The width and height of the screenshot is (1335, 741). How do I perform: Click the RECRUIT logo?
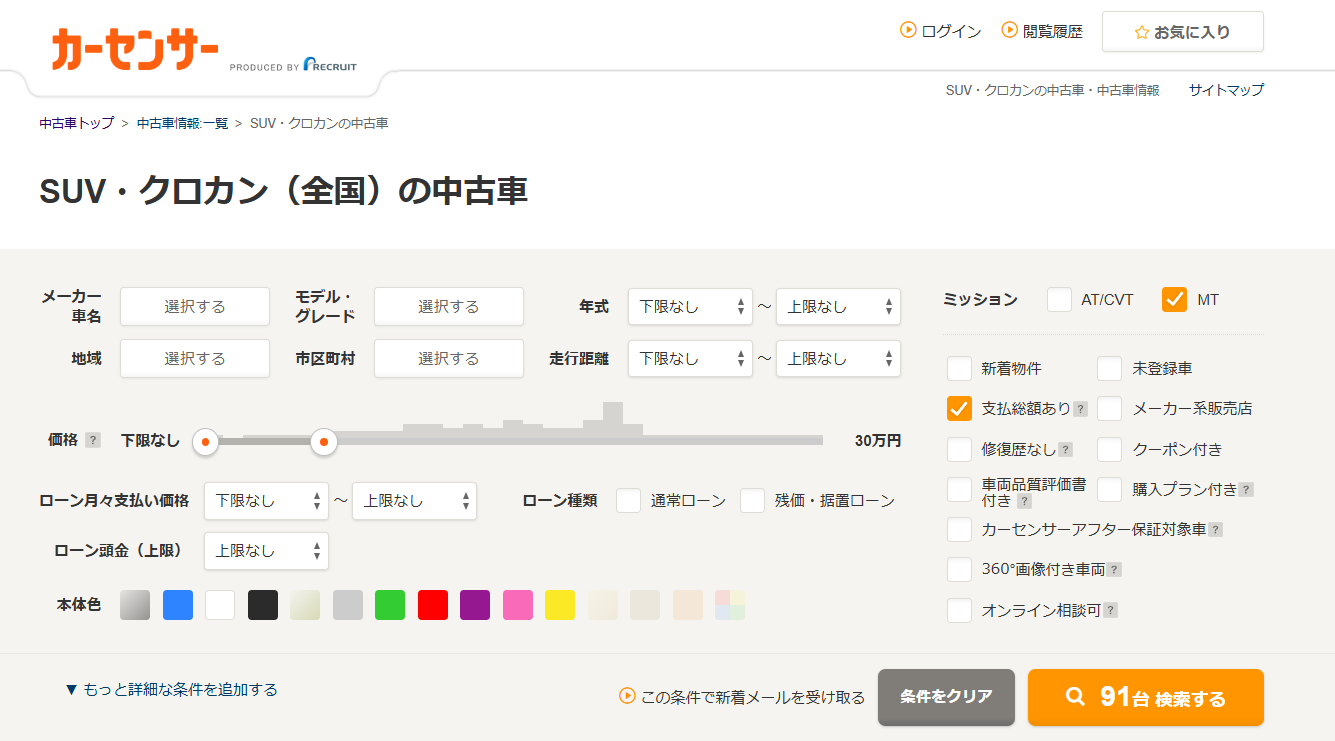click(x=330, y=64)
